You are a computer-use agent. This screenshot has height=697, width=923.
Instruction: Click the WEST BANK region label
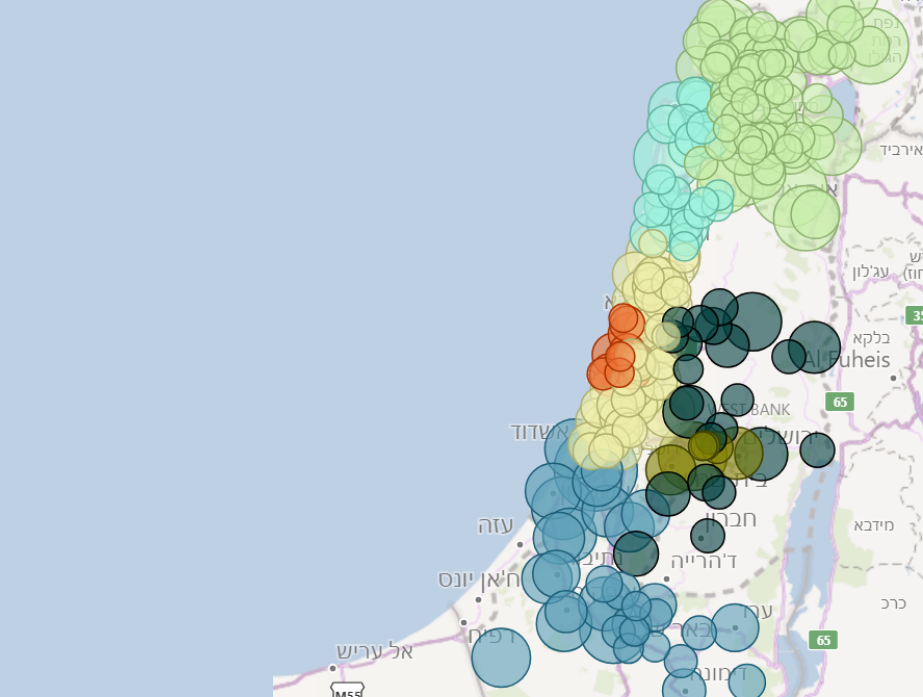748,410
